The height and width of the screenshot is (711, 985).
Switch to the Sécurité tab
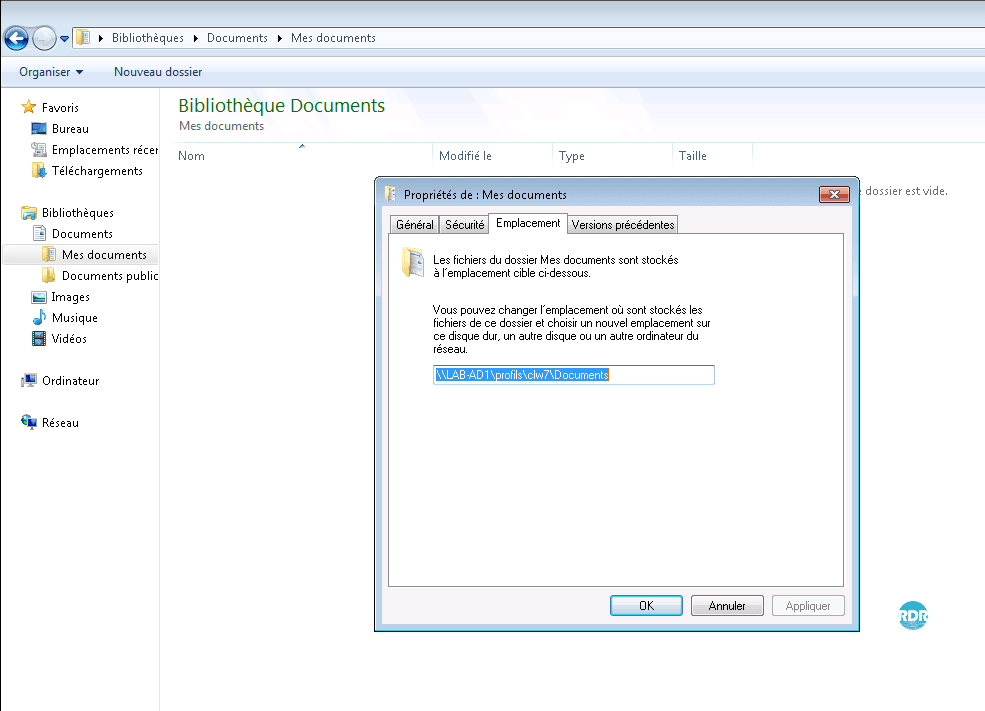coord(464,225)
